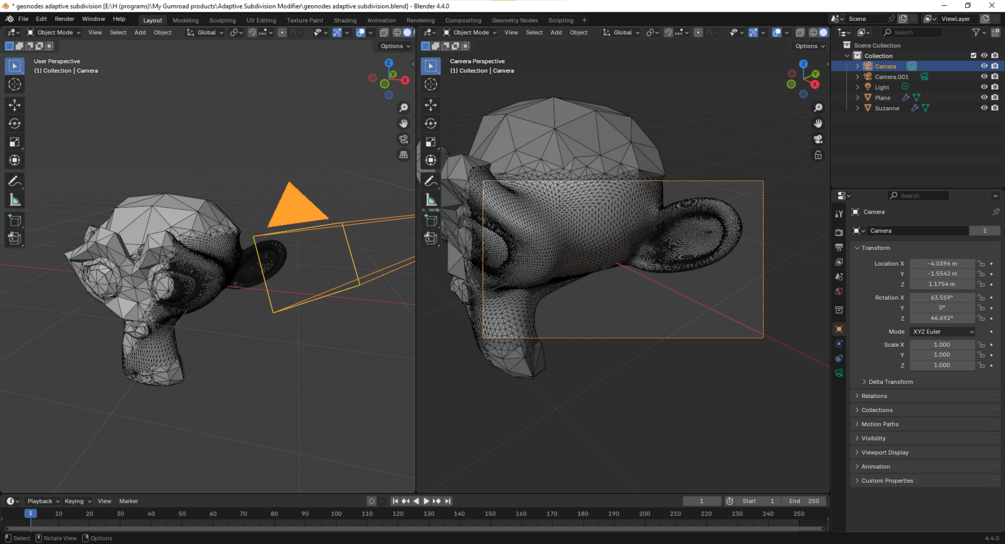Switch to the Geometry Nodes workspace tab
The image size is (1005, 544).
pyautogui.click(x=515, y=20)
